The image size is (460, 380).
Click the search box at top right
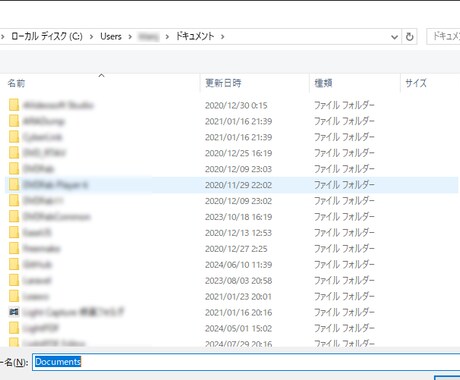coord(443,36)
